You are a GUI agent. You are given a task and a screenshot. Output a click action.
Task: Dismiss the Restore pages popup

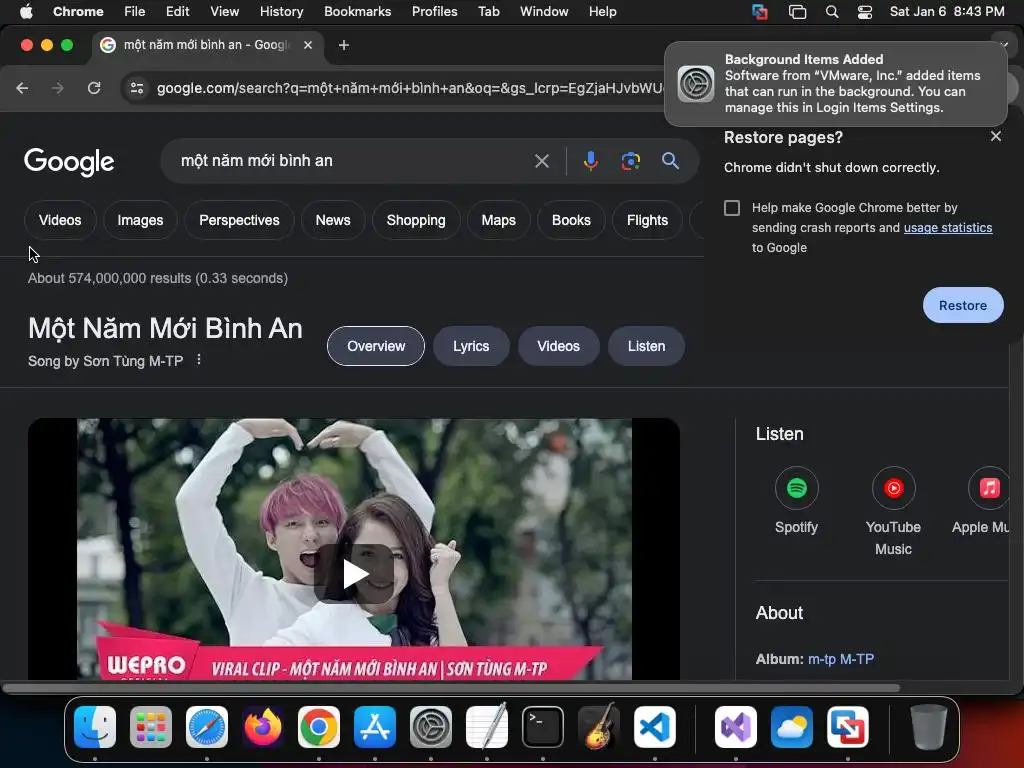coord(995,136)
